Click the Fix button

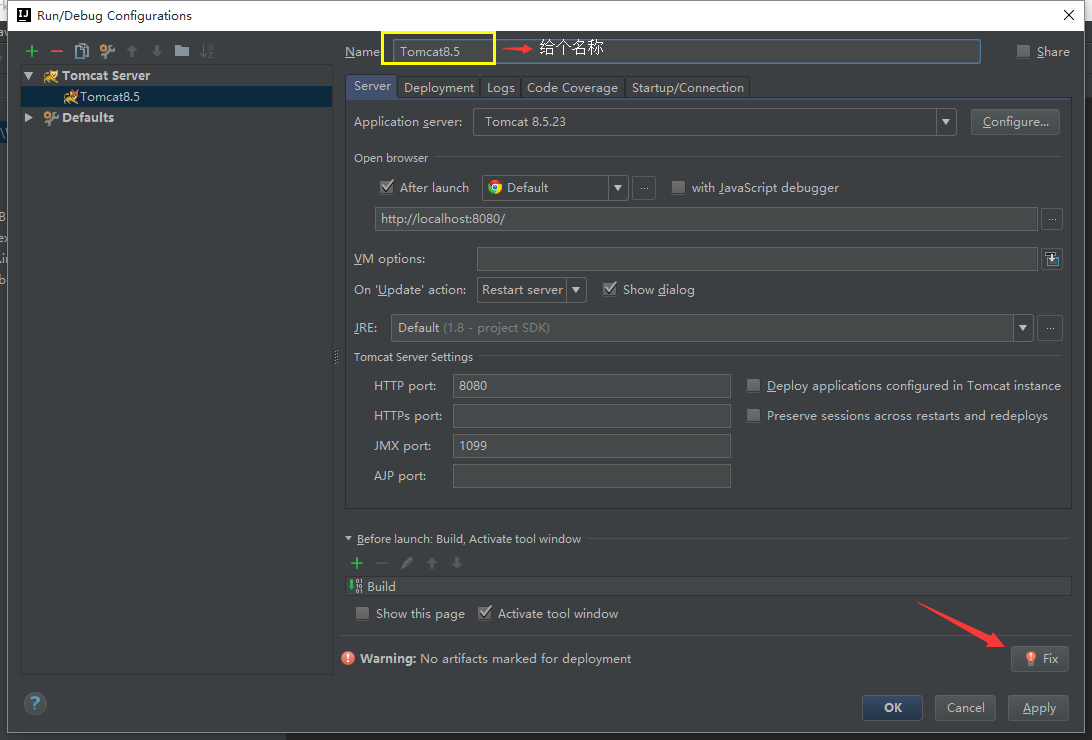tap(1040, 659)
